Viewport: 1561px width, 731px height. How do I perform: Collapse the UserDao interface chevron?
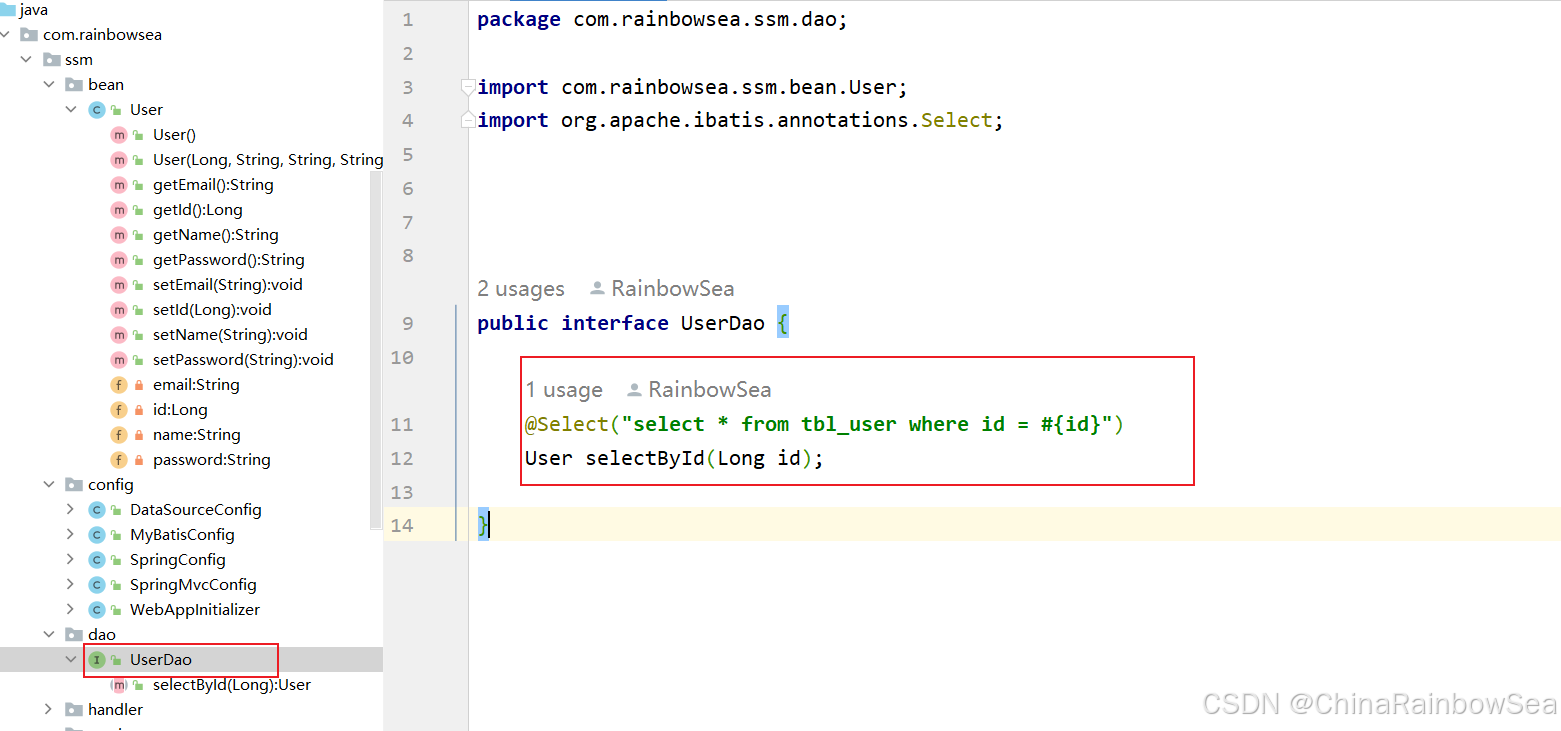[x=71, y=660]
